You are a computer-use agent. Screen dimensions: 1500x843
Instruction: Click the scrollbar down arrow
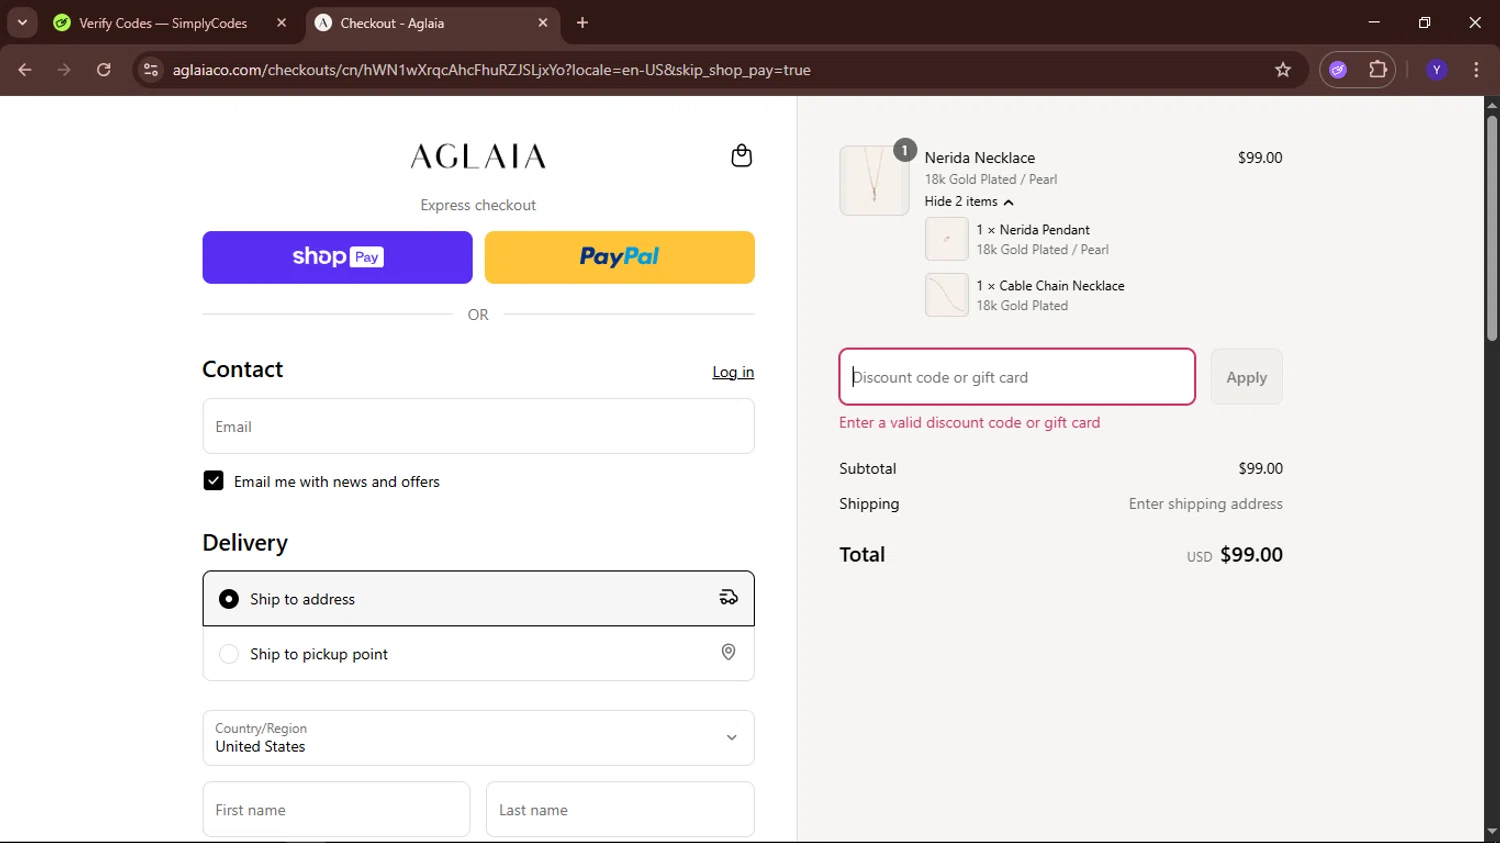click(1491, 831)
